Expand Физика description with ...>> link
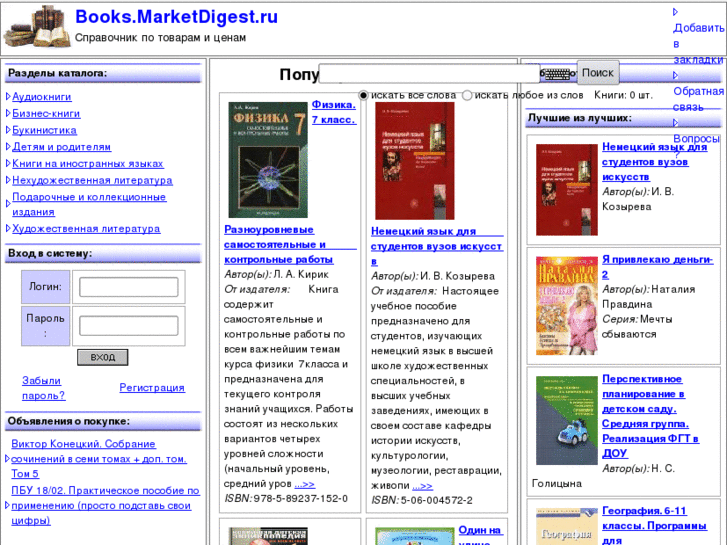Image resolution: width=727 pixels, height=545 pixels. [x=305, y=484]
